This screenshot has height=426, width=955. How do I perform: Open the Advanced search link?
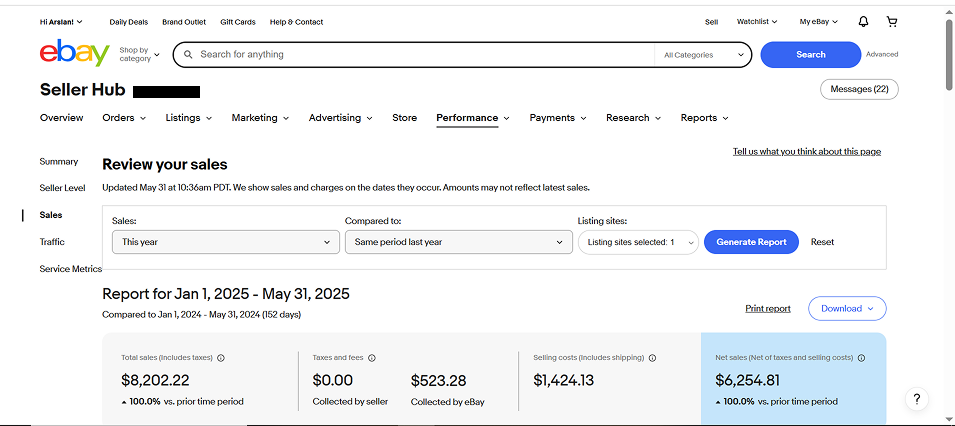point(882,54)
